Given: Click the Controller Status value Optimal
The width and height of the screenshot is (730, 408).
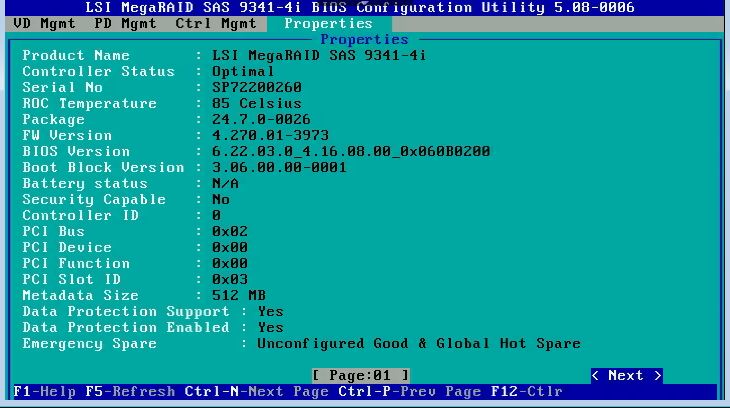Looking at the screenshot, I should point(243,71).
